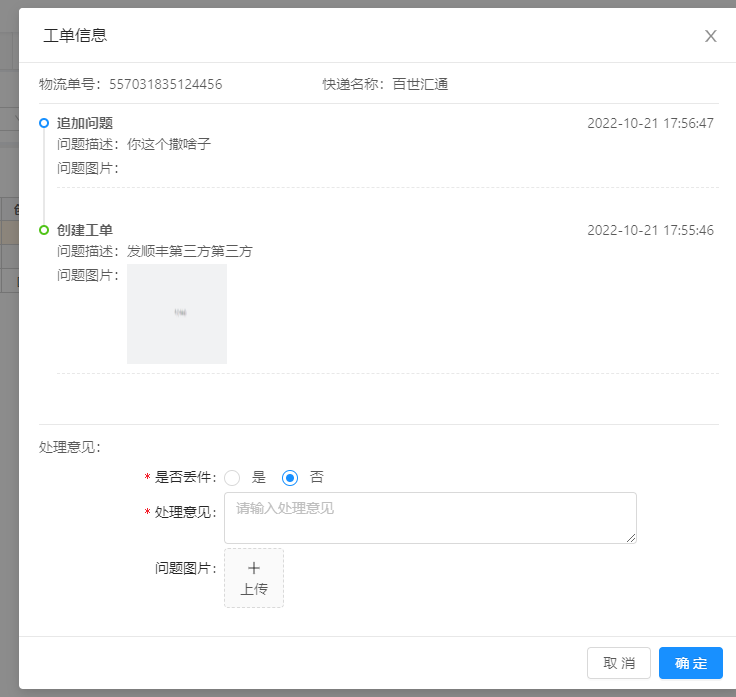Click the logistics number 557031835124456
Viewport: 736px width, 697px height.
click(x=165, y=84)
